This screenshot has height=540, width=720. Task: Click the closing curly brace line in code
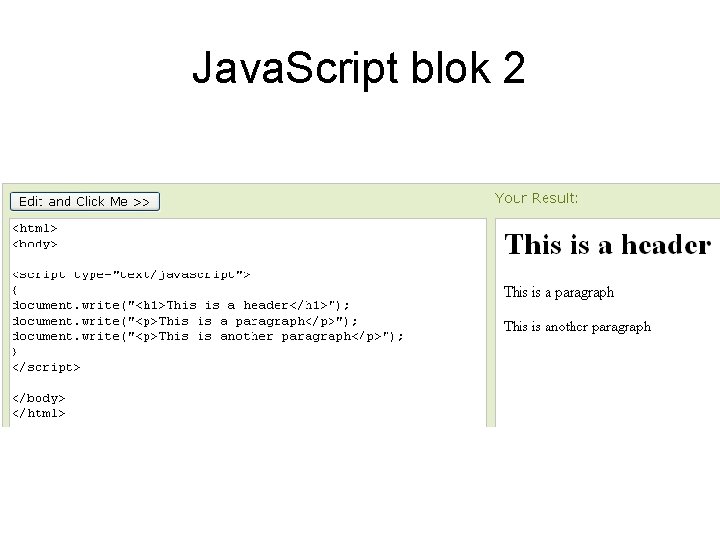coord(15,352)
